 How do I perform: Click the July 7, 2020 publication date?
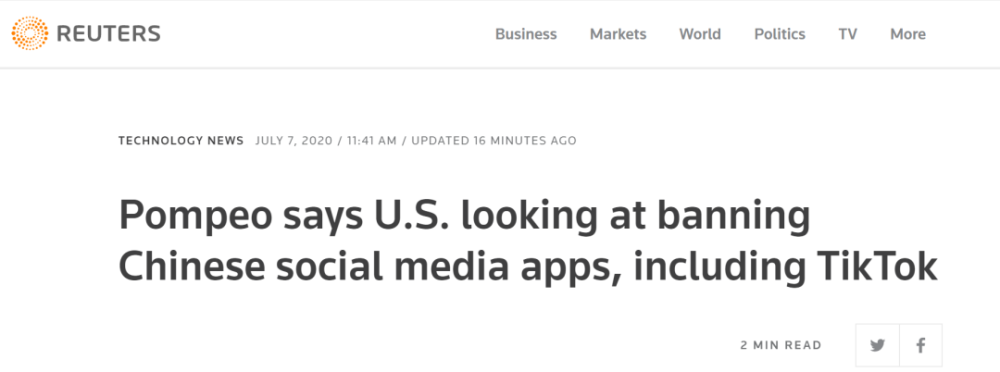tap(294, 140)
